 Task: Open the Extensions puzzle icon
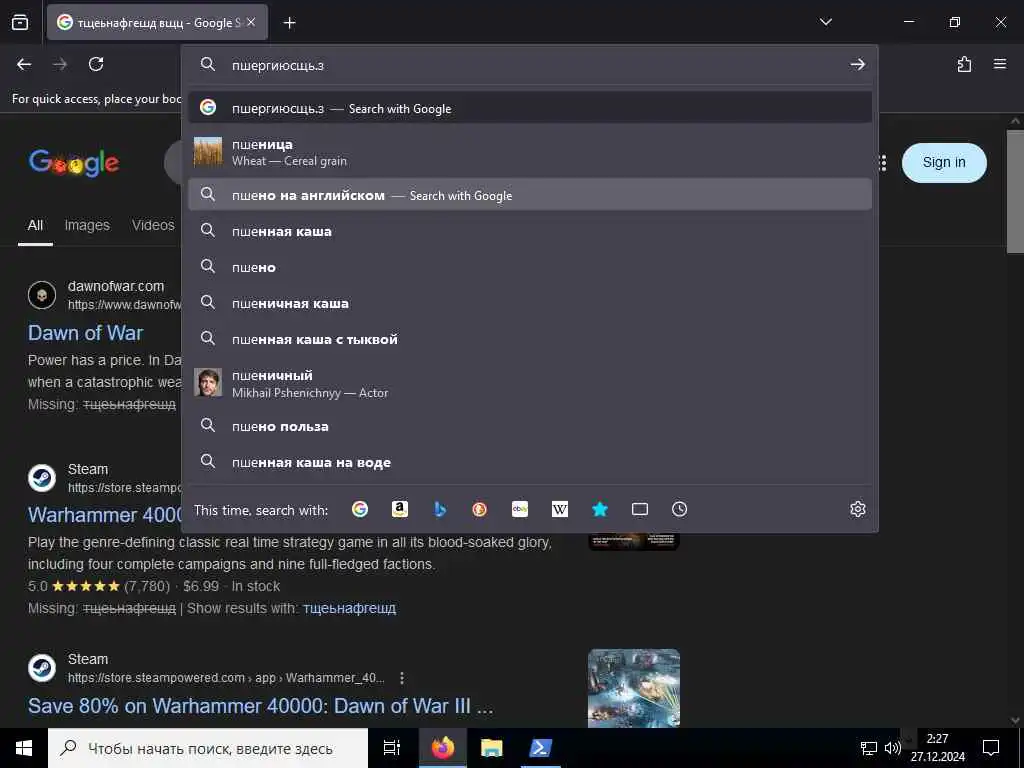coord(964,64)
